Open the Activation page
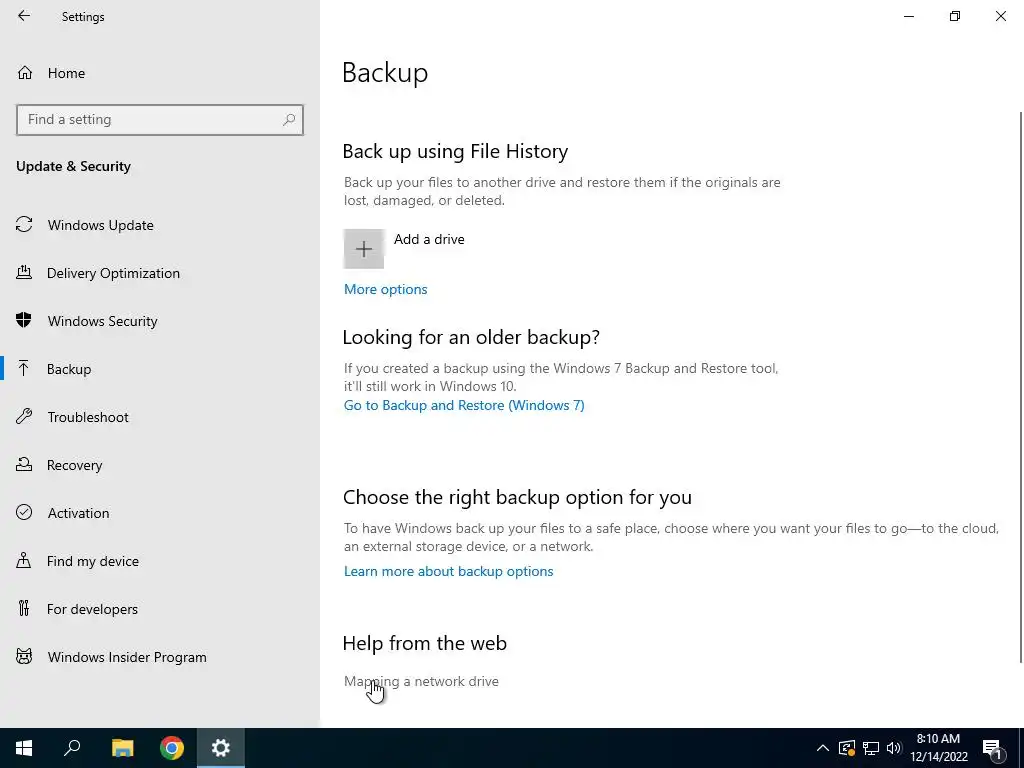Image resolution: width=1024 pixels, height=768 pixels. click(78, 513)
